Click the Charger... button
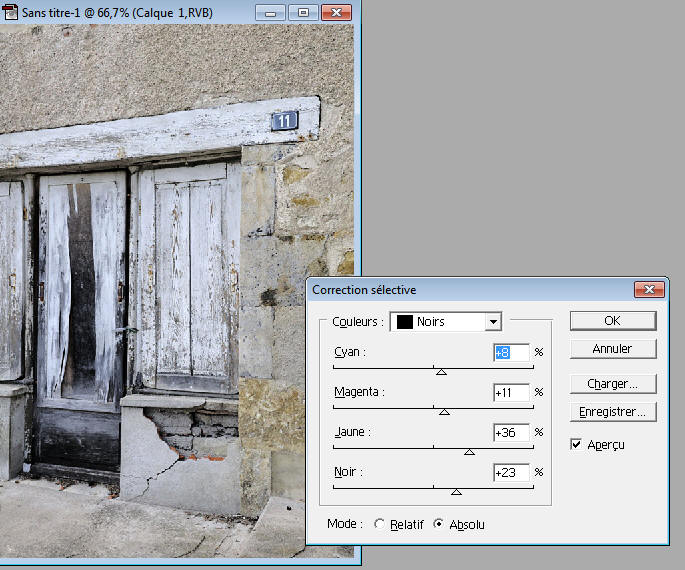Image resolution: width=685 pixels, height=570 pixels. [613, 383]
